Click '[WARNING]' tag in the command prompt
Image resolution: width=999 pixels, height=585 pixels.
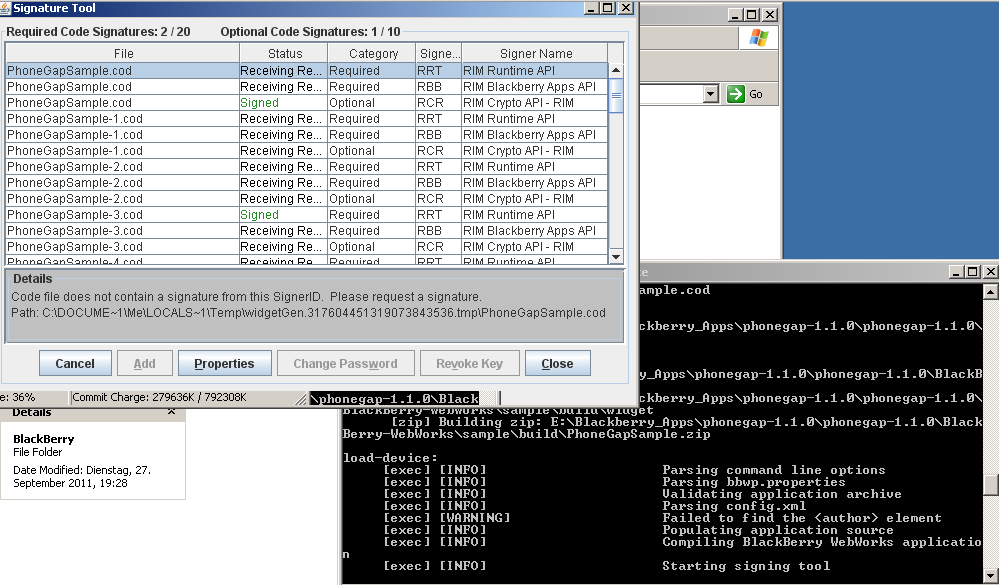[x=475, y=517]
